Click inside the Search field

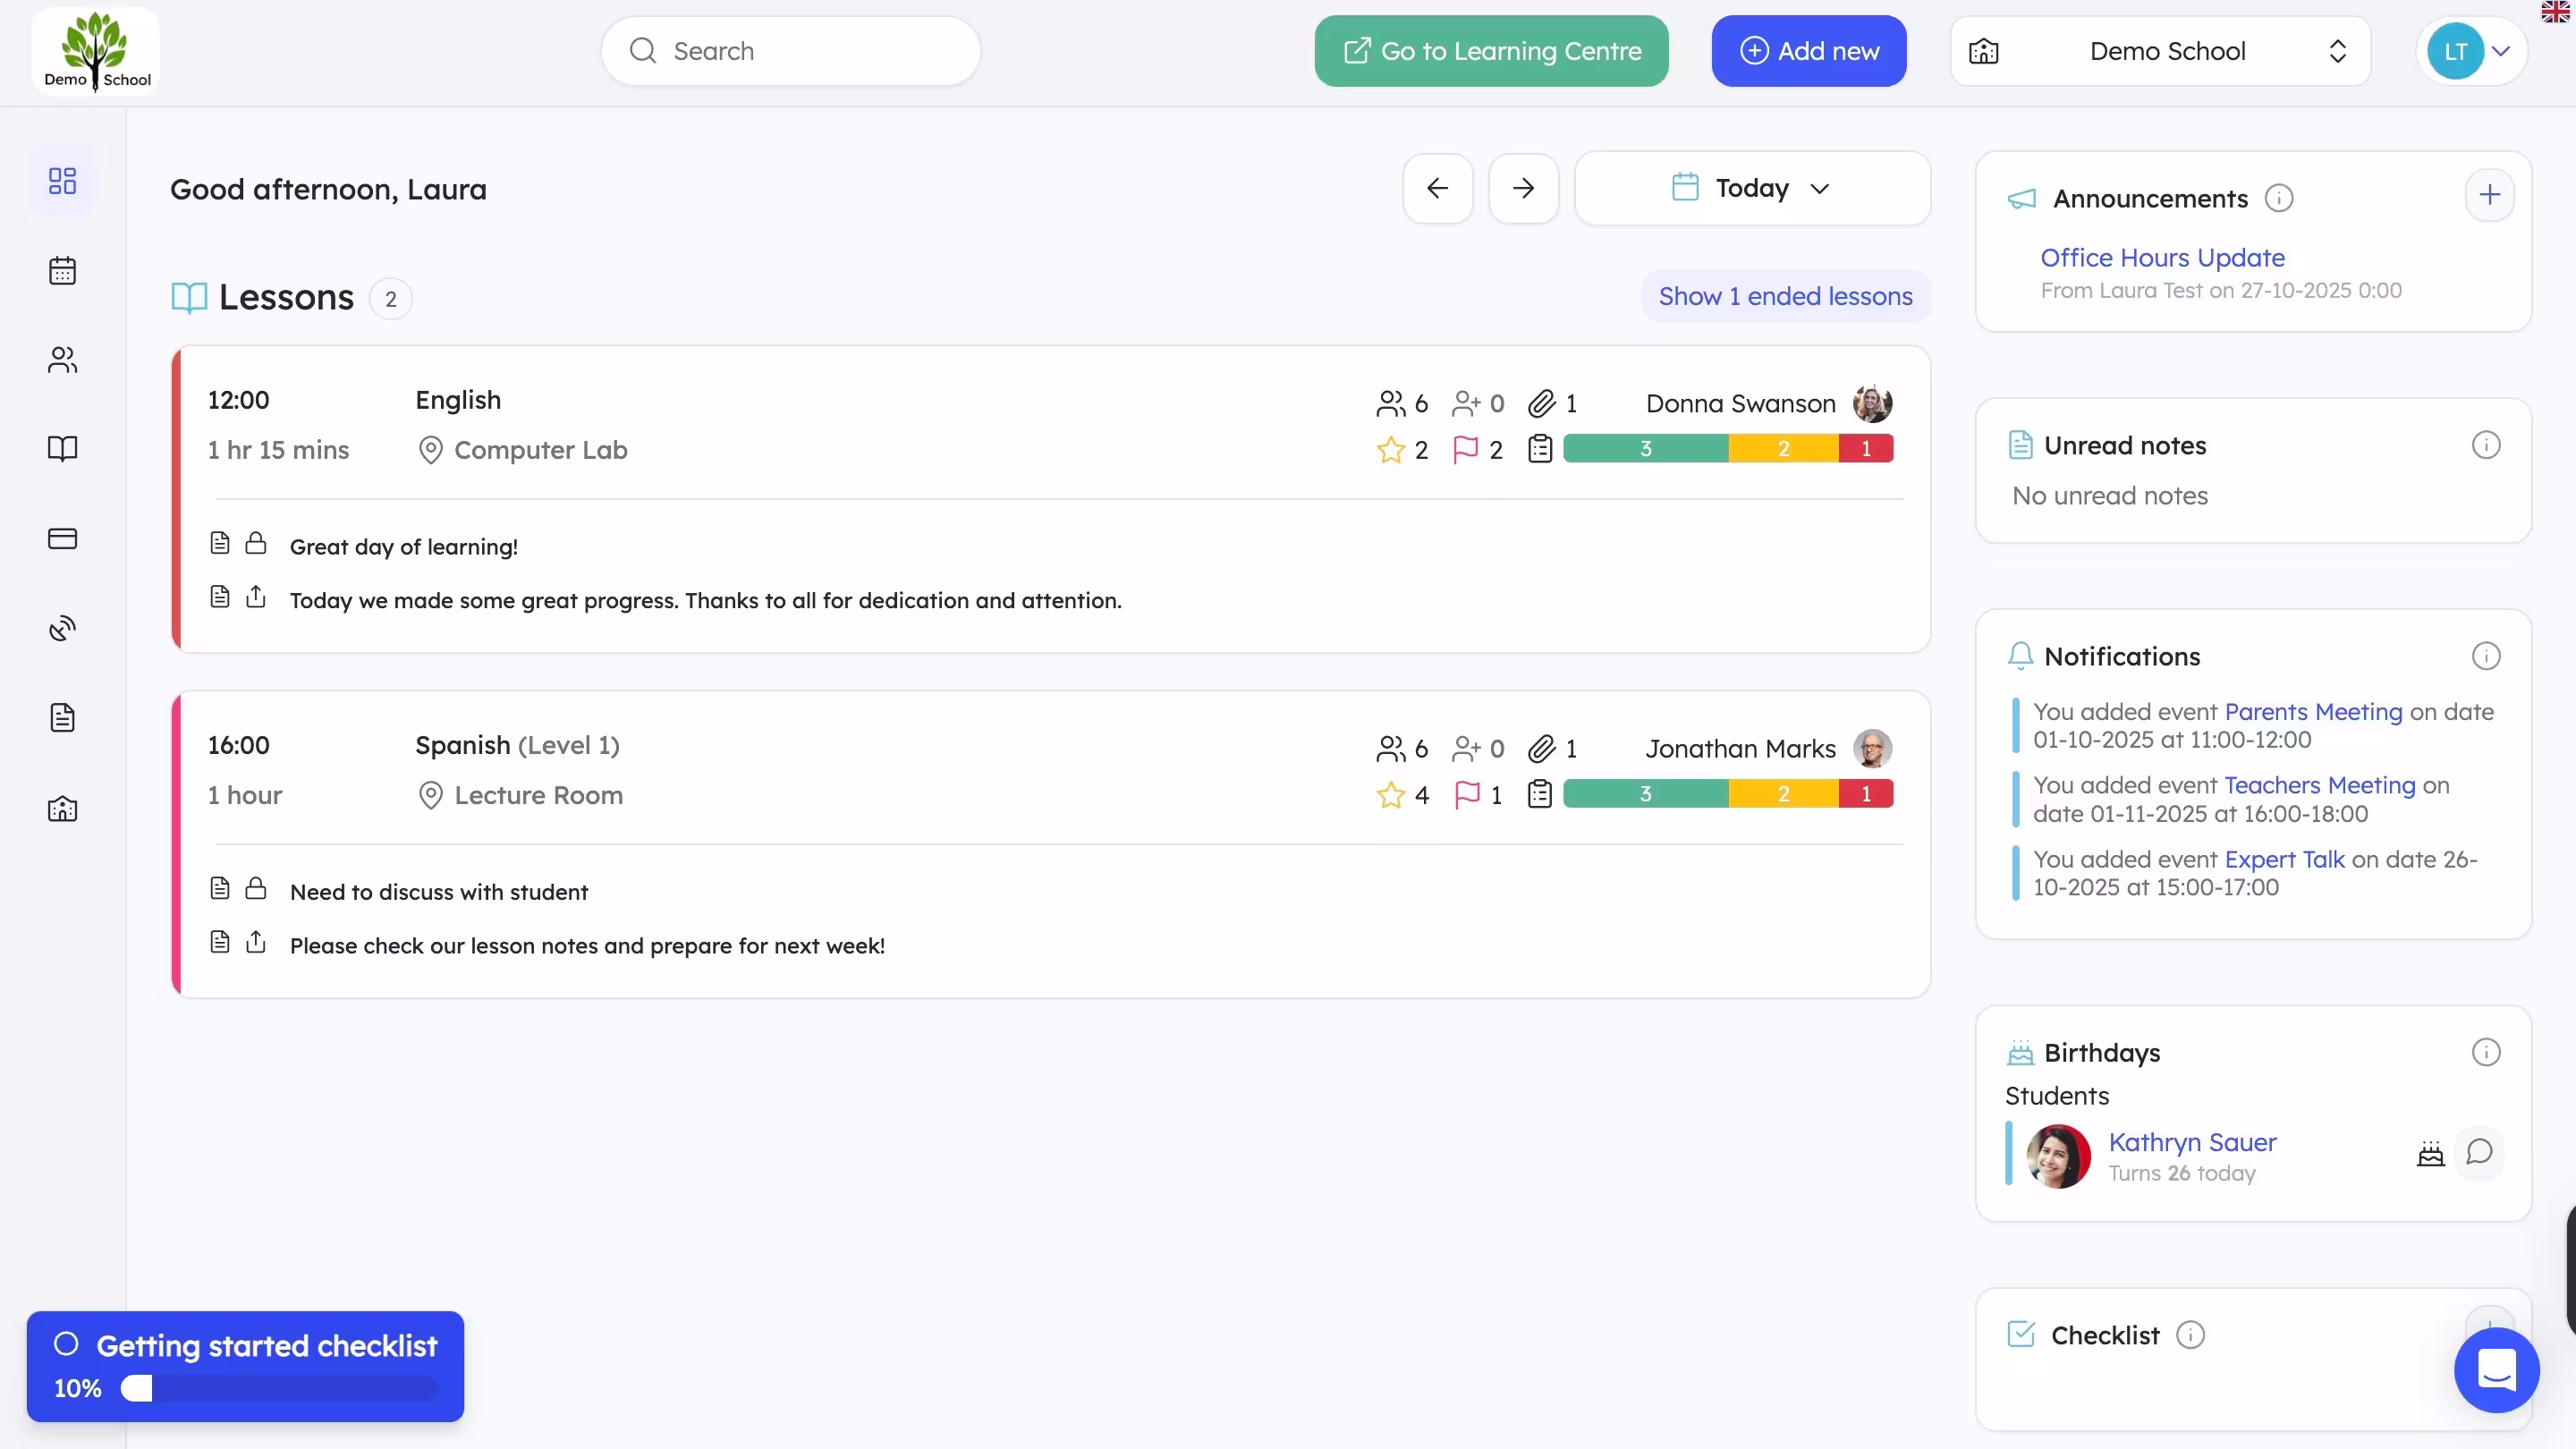[790, 50]
